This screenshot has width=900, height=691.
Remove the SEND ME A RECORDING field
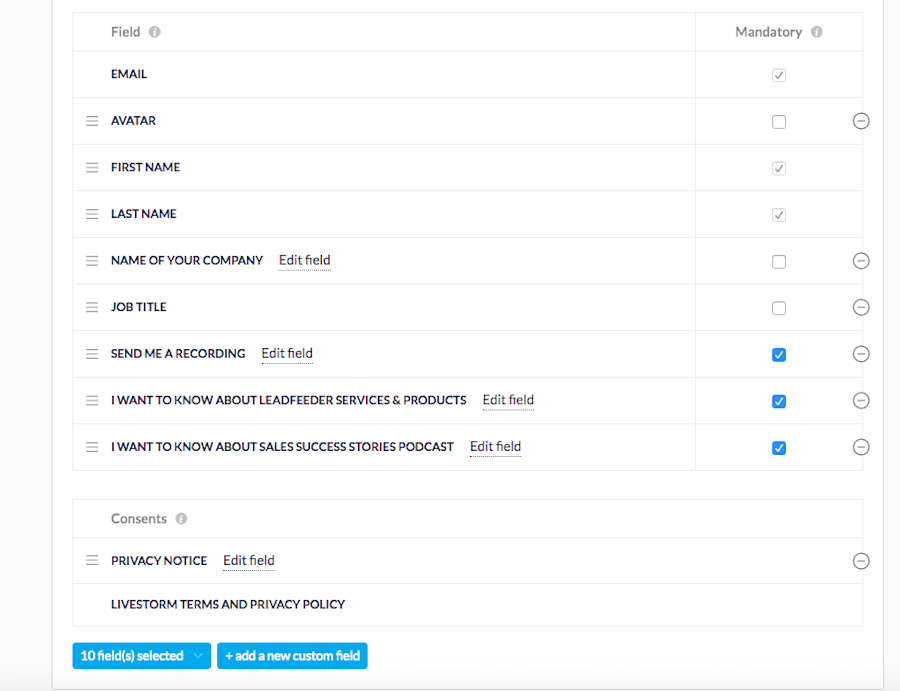[861, 353]
